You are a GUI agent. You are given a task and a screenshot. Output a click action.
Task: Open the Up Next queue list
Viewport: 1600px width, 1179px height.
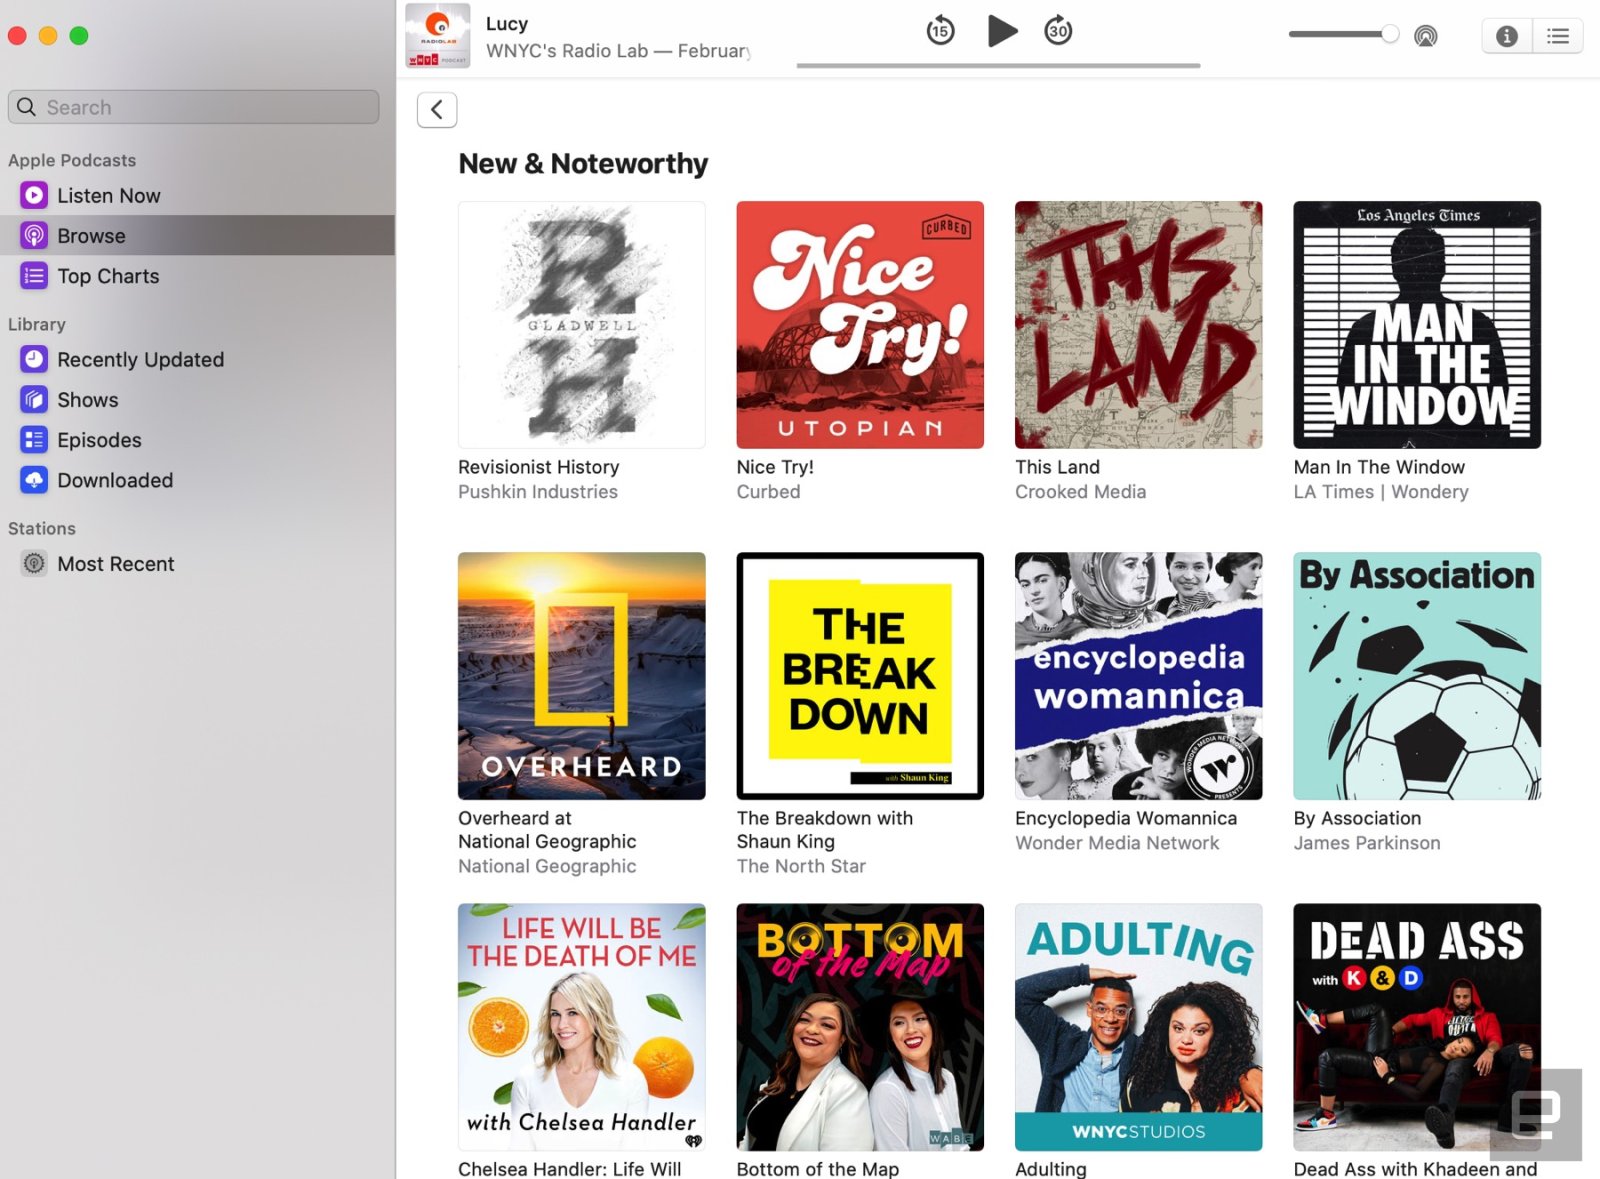(x=1558, y=36)
